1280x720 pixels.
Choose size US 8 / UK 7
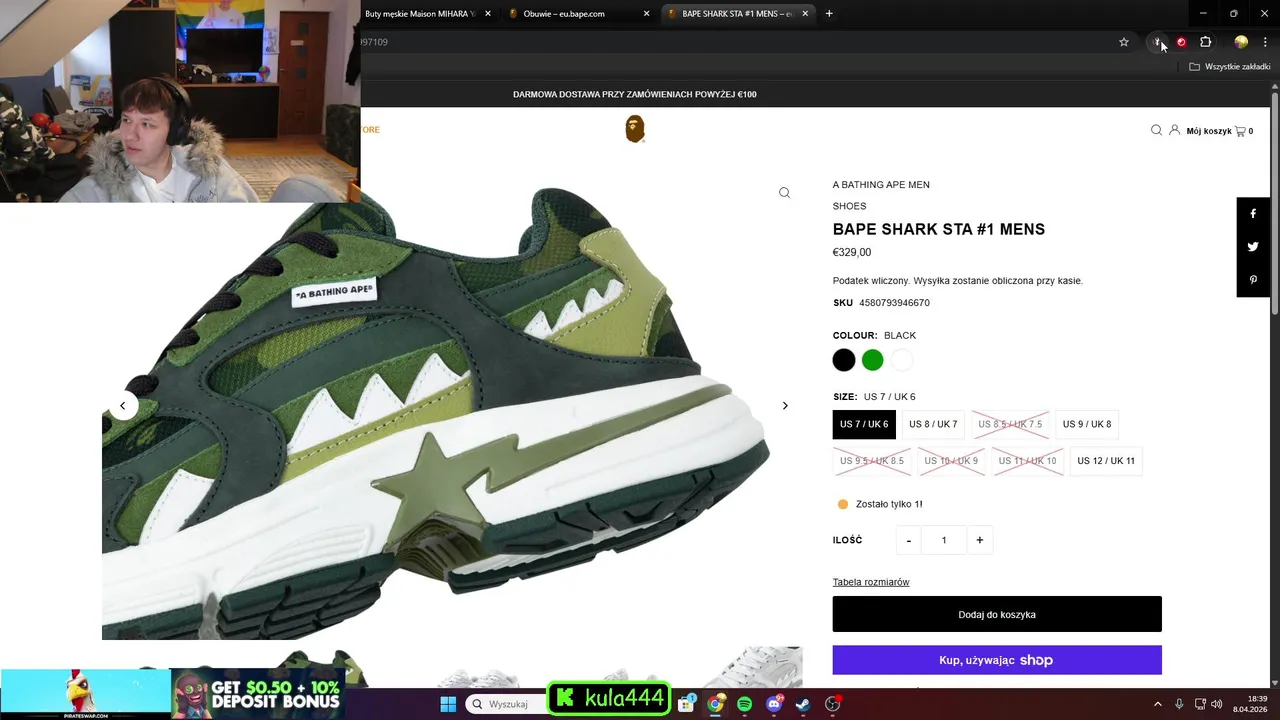933,424
